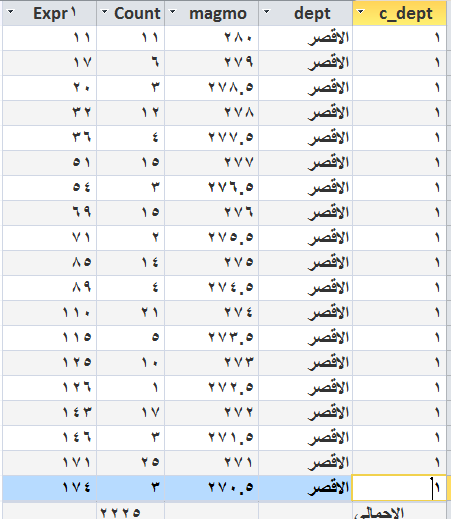Viewport: 451px width, 519px height.
Task: Open the Expr1 column filter dropdown
Action: click(11, 12)
